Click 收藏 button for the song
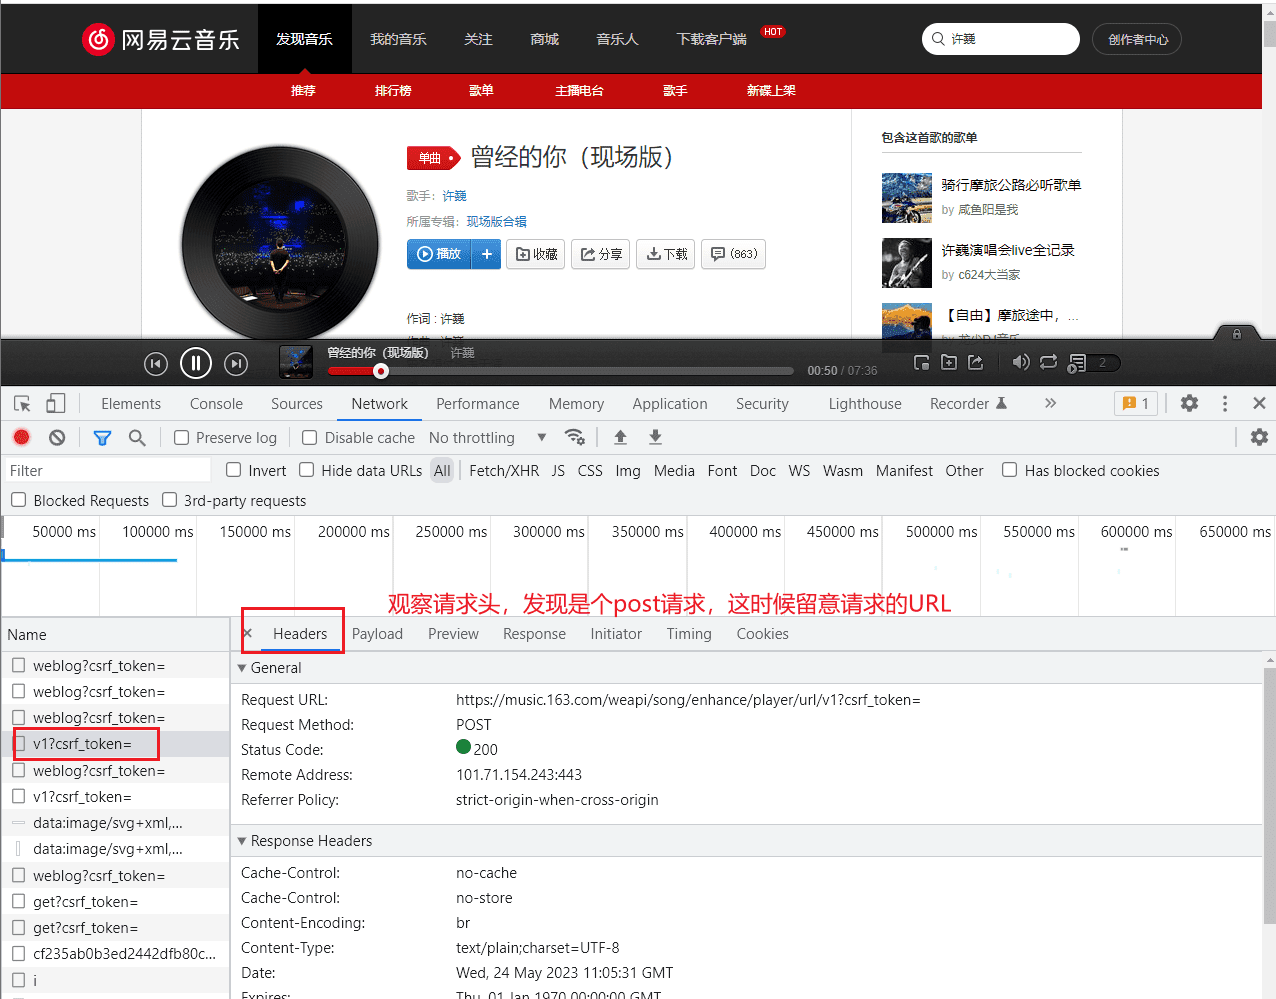 536,254
